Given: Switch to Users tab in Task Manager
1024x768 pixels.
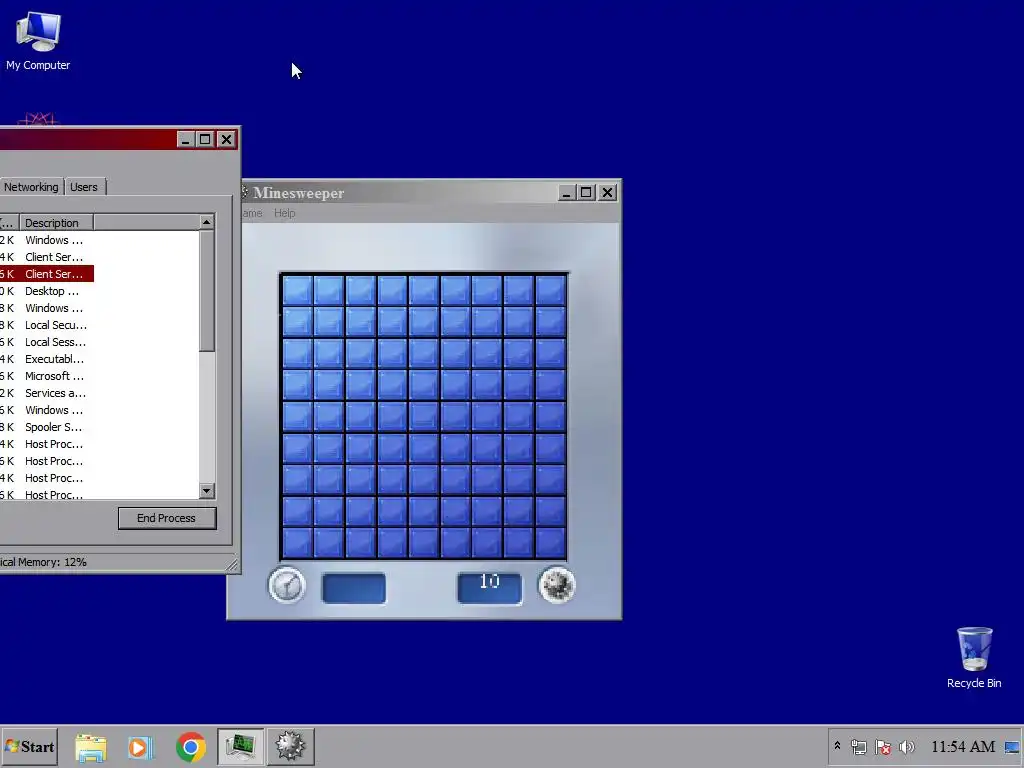Looking at the screenshot, I should coord(84,187).
